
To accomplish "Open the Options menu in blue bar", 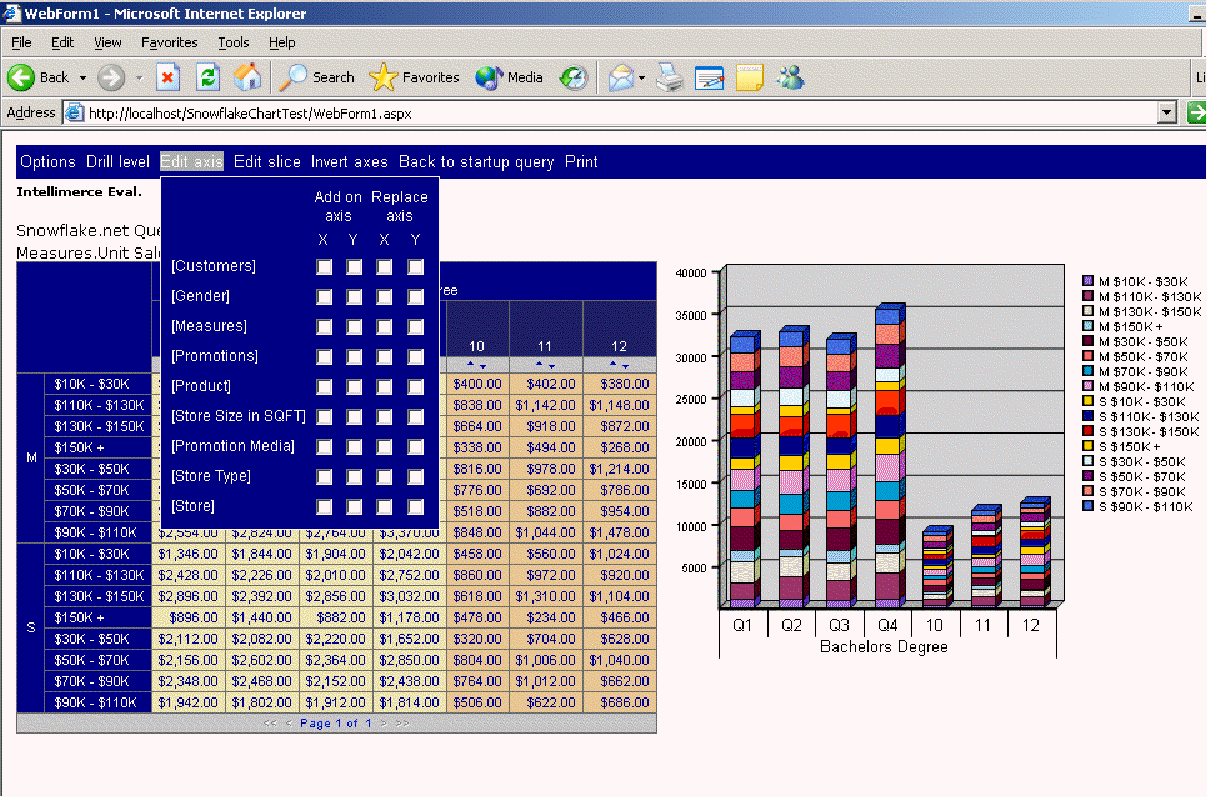I will (48, 162).
